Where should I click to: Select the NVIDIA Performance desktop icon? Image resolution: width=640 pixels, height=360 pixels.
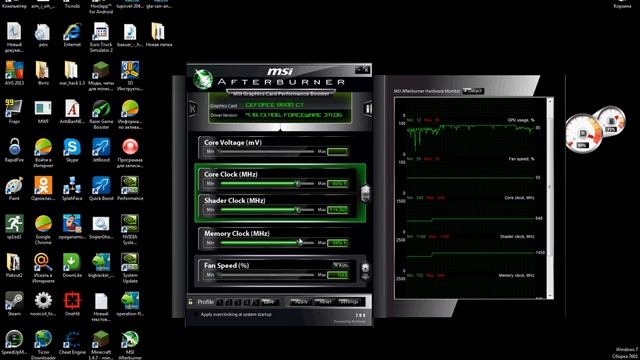(x=130, y=189)
